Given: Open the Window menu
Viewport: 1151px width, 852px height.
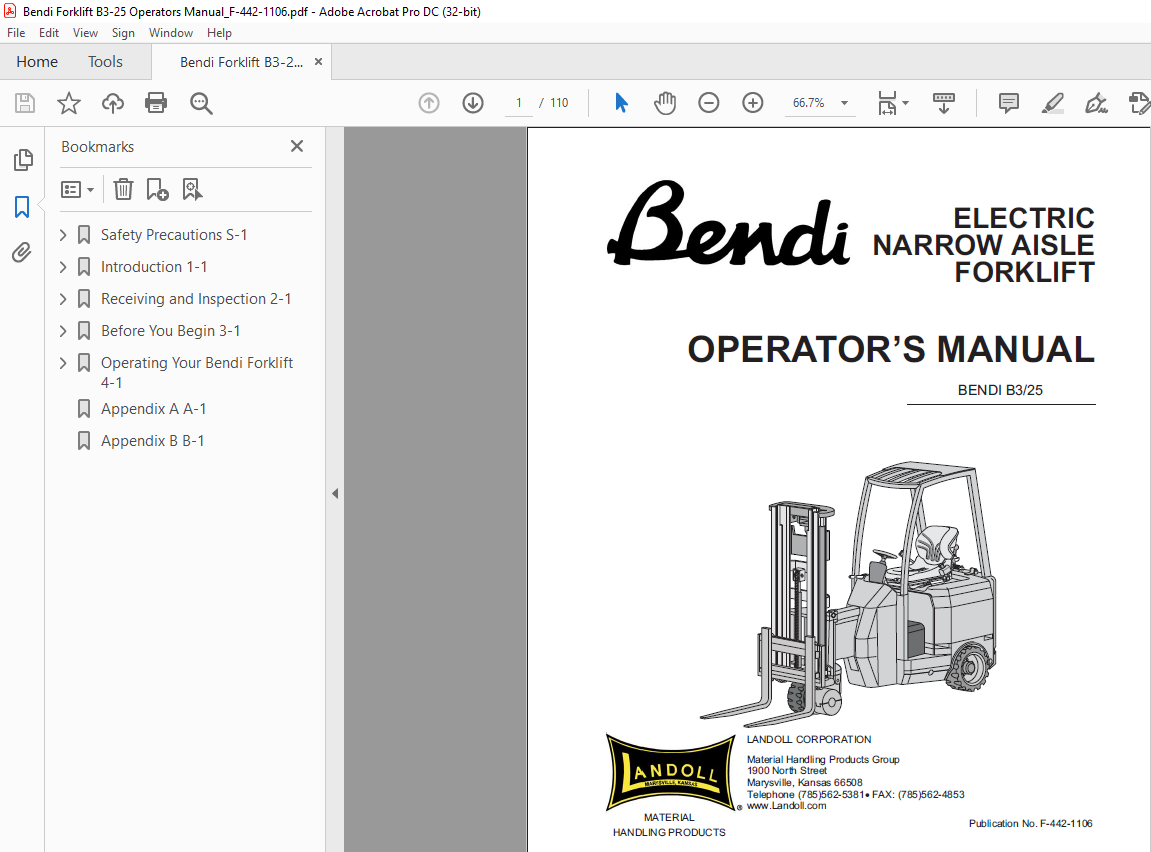Looking at the screenshot, I should (x=170, y=33).
